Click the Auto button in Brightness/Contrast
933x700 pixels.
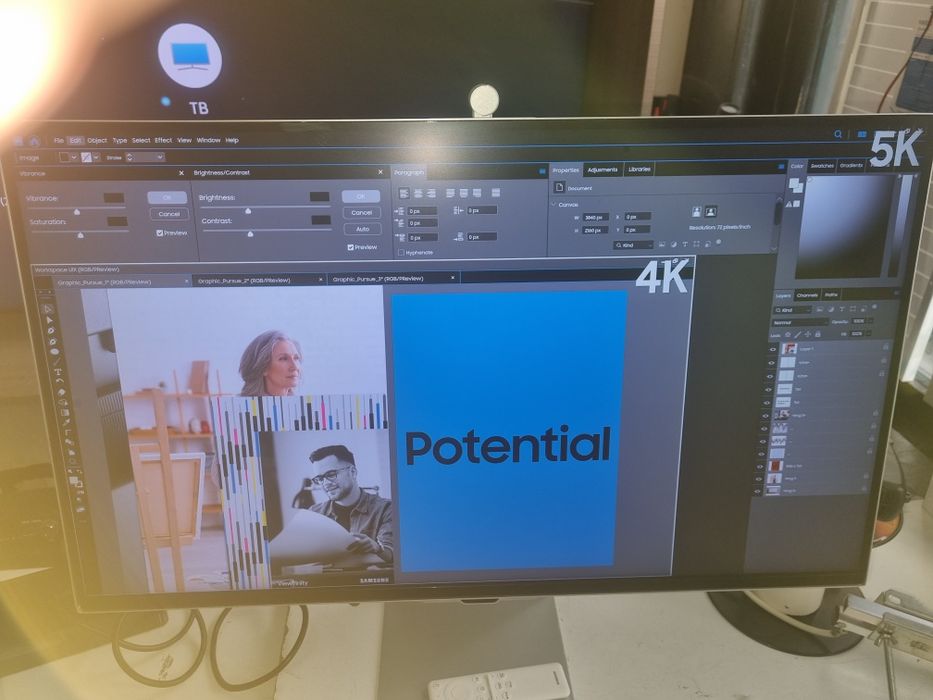tap(363, 229)
